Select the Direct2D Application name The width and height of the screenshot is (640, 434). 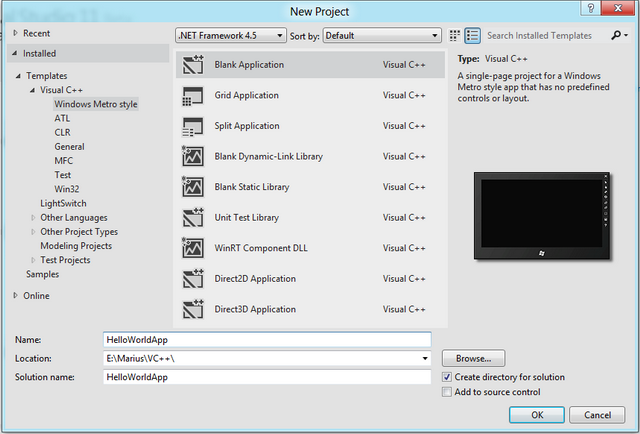[x=255, y=279]
